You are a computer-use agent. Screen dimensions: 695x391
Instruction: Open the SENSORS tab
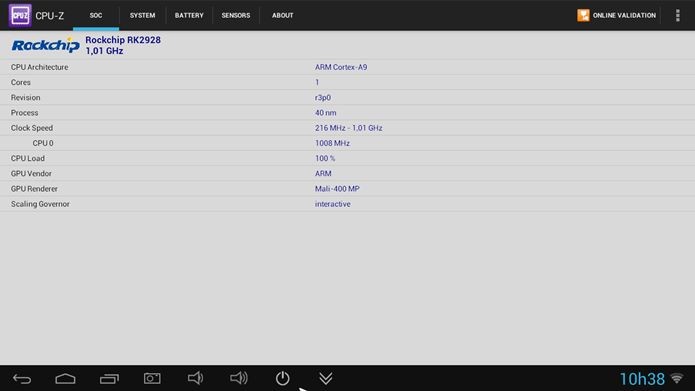click(236, 16)
